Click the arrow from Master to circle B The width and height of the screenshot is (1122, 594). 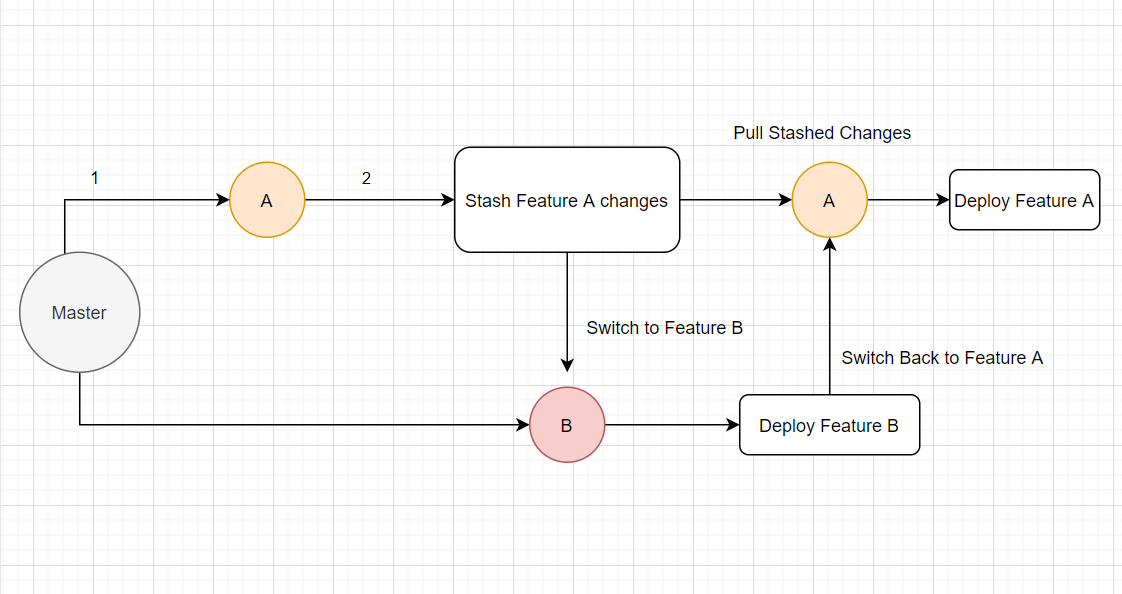click(x=300, y=425)
